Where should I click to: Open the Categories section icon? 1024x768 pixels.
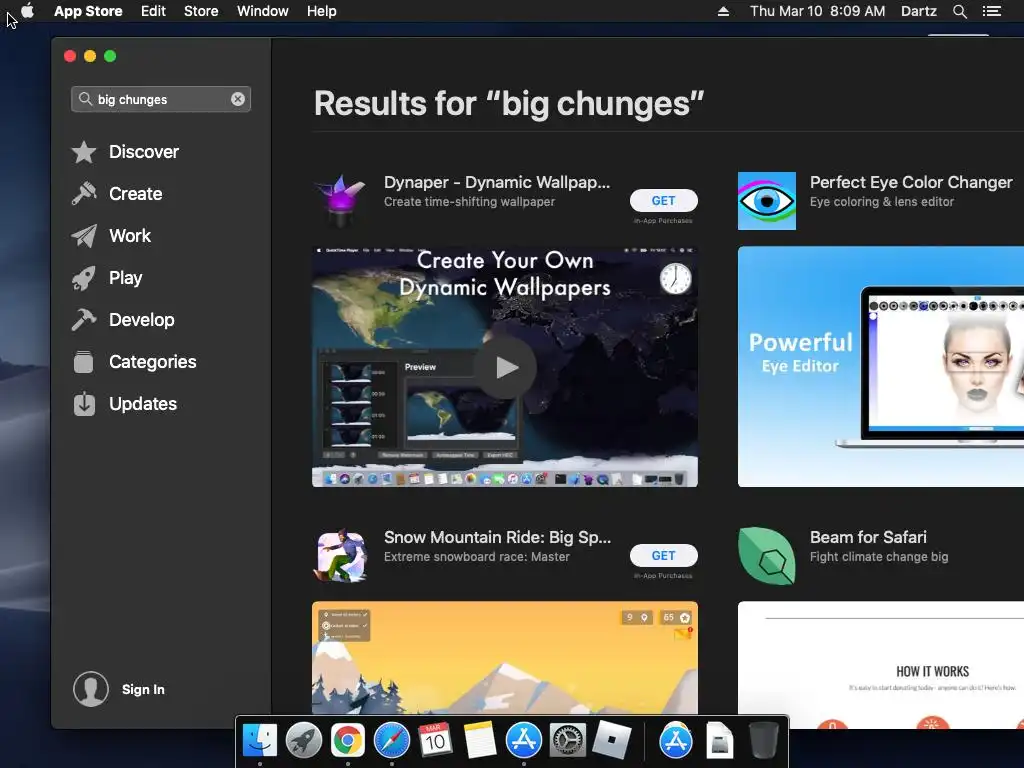[x=84, y=362]
